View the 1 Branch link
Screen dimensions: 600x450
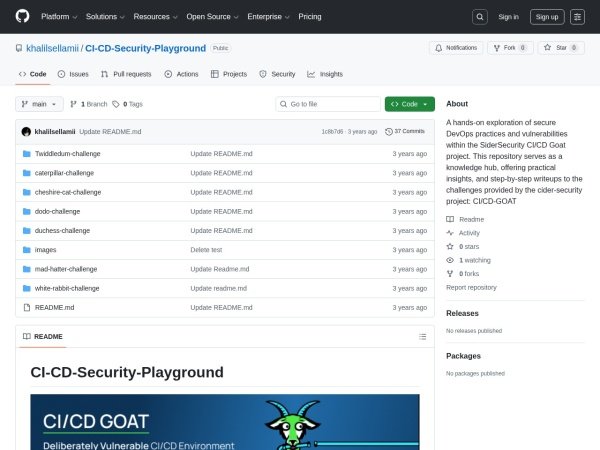coord(89,104)
